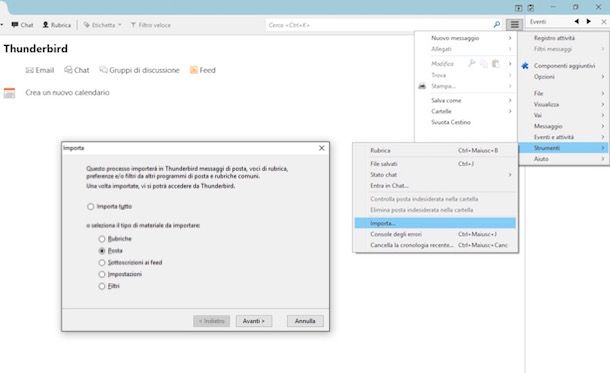
Task: Click the Email envelope icon
Action: coord(29,70)
